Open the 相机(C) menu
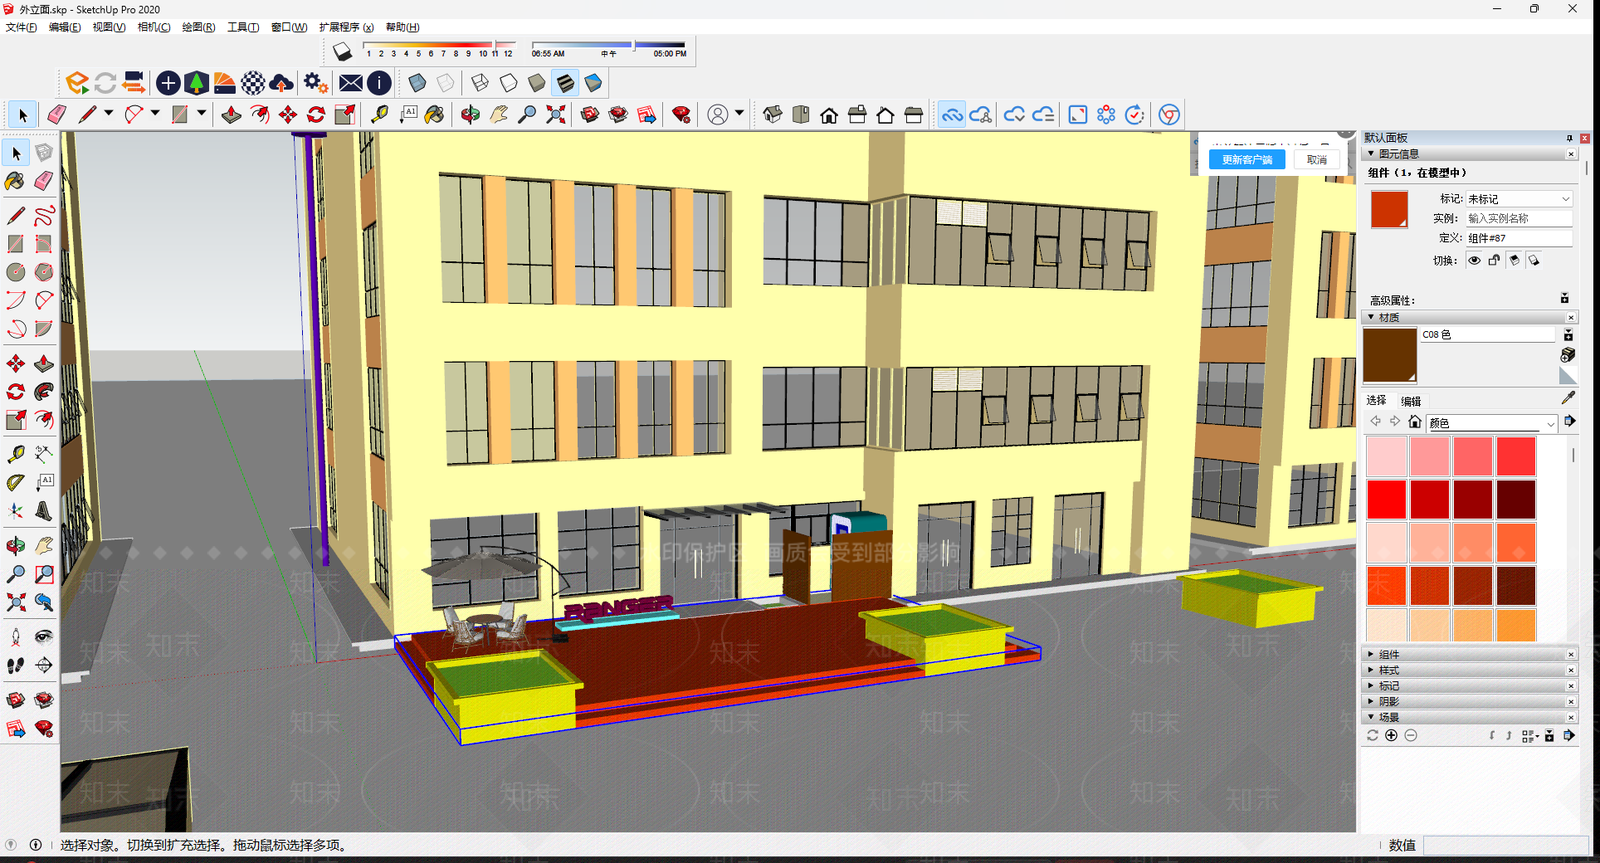Screen dimensions: 1600x863 point(154,27)
